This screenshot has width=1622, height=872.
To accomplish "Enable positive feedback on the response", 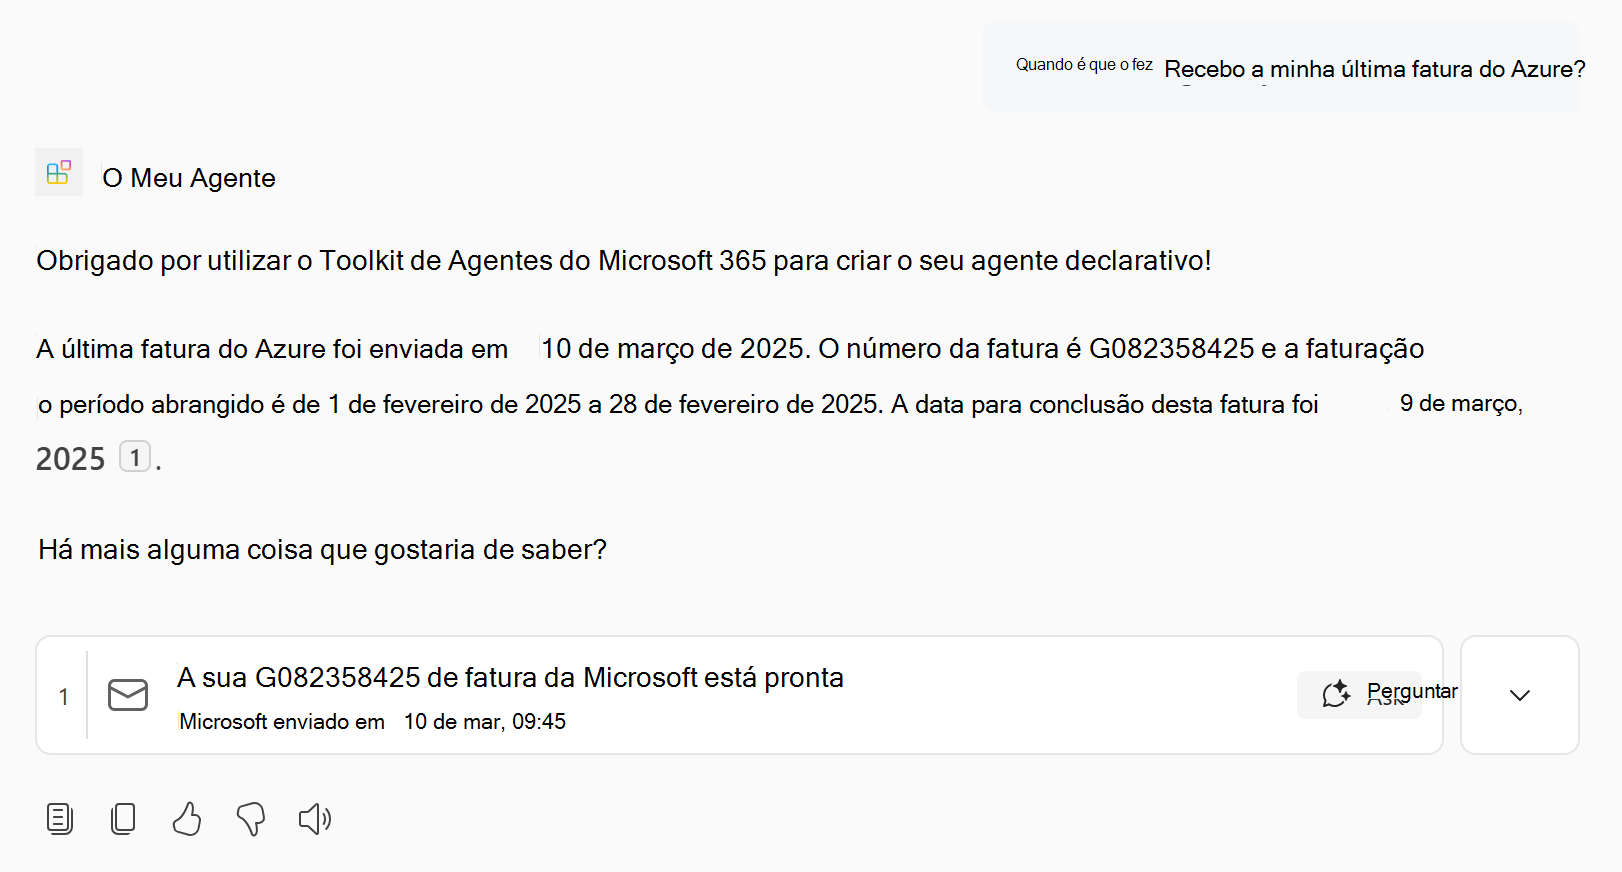I will tap(186, 819).
